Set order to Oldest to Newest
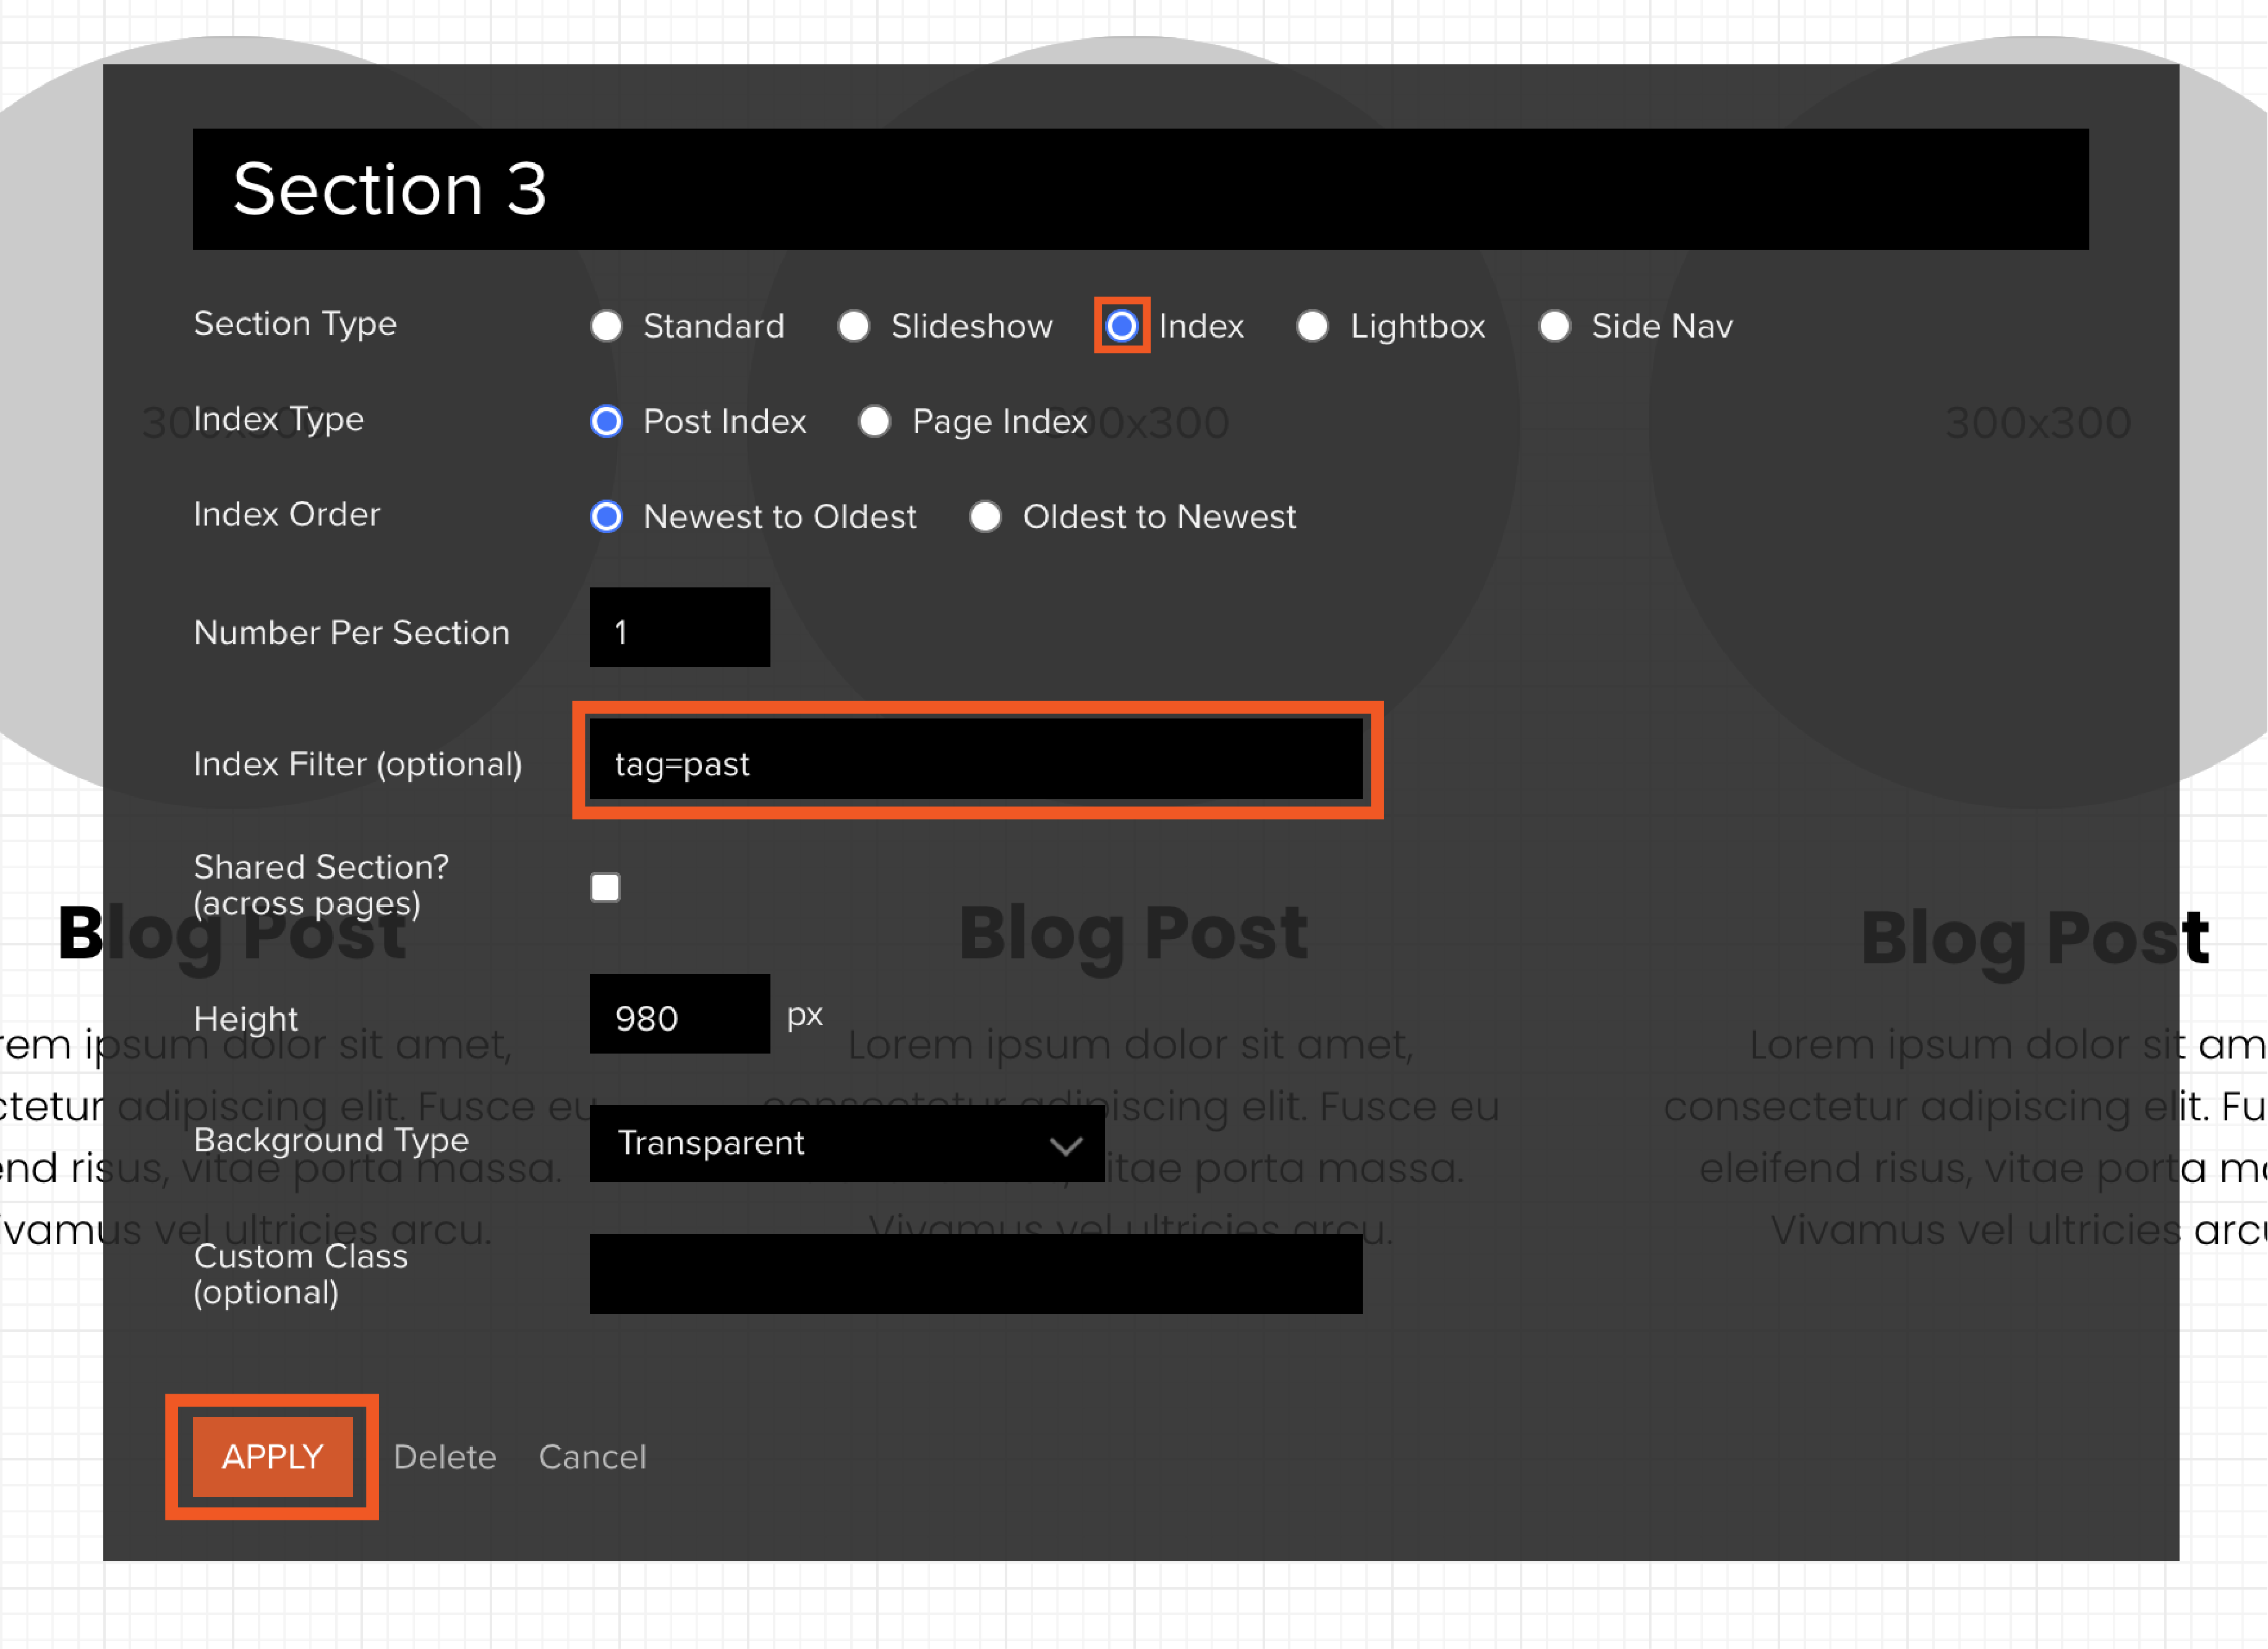The image size is (2268, 1649). (985, 516)
